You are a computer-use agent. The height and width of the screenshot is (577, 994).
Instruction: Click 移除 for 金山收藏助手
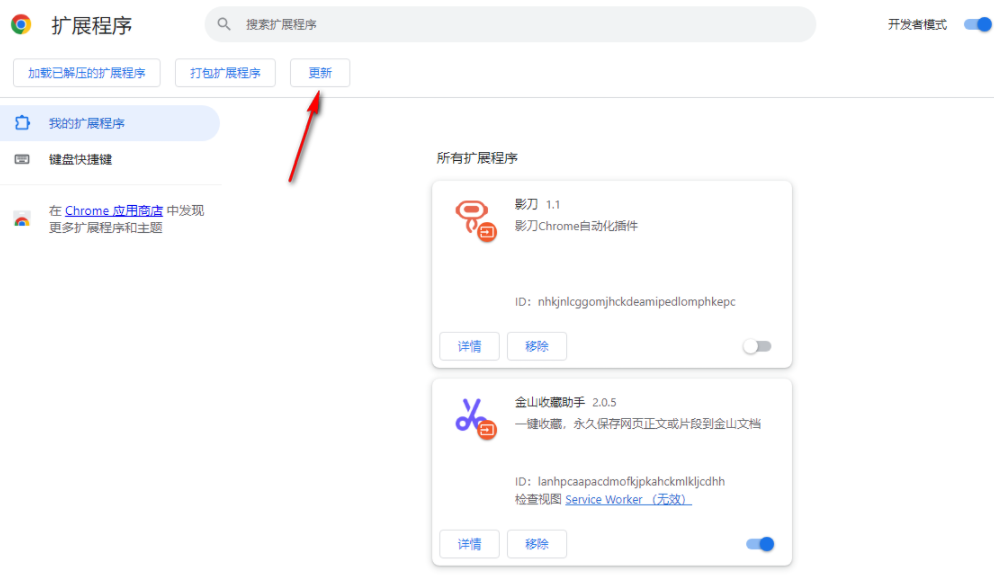point(537,544)
